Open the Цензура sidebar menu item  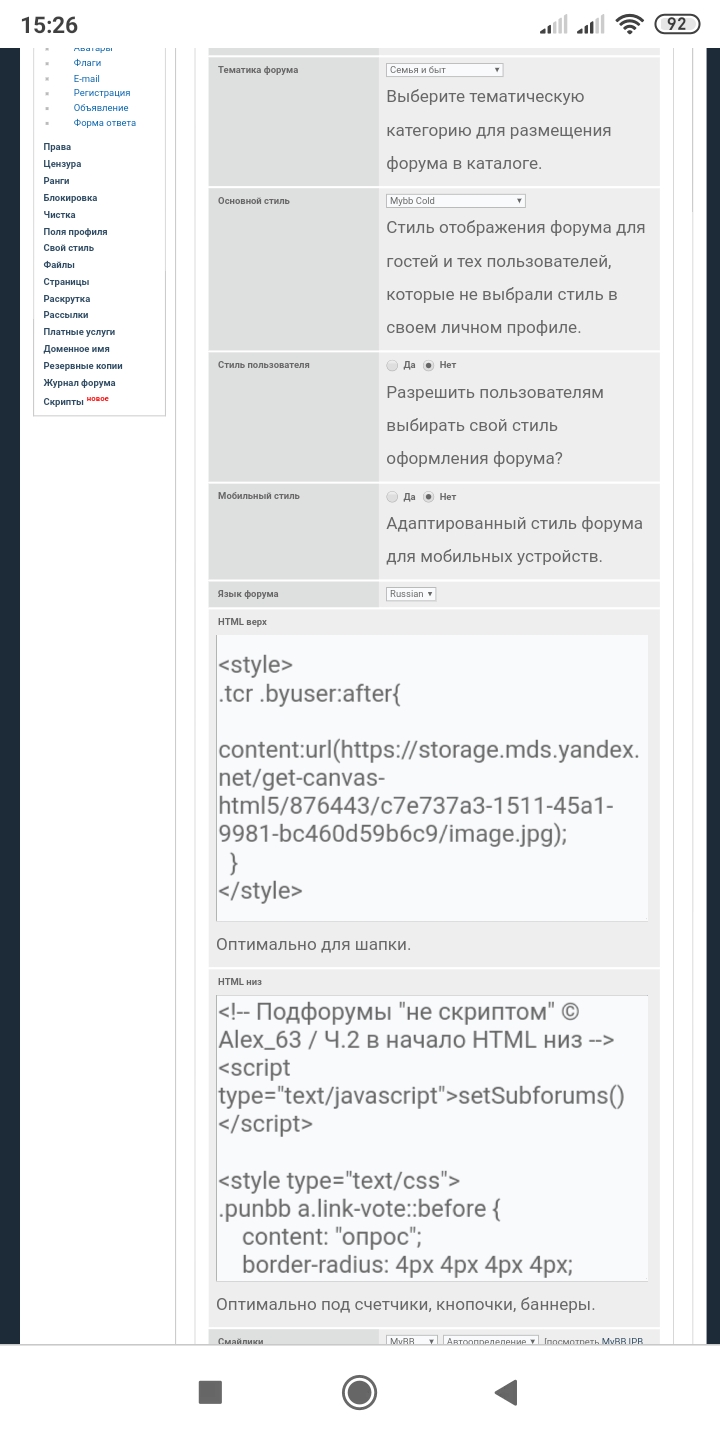tap(62, 164)
